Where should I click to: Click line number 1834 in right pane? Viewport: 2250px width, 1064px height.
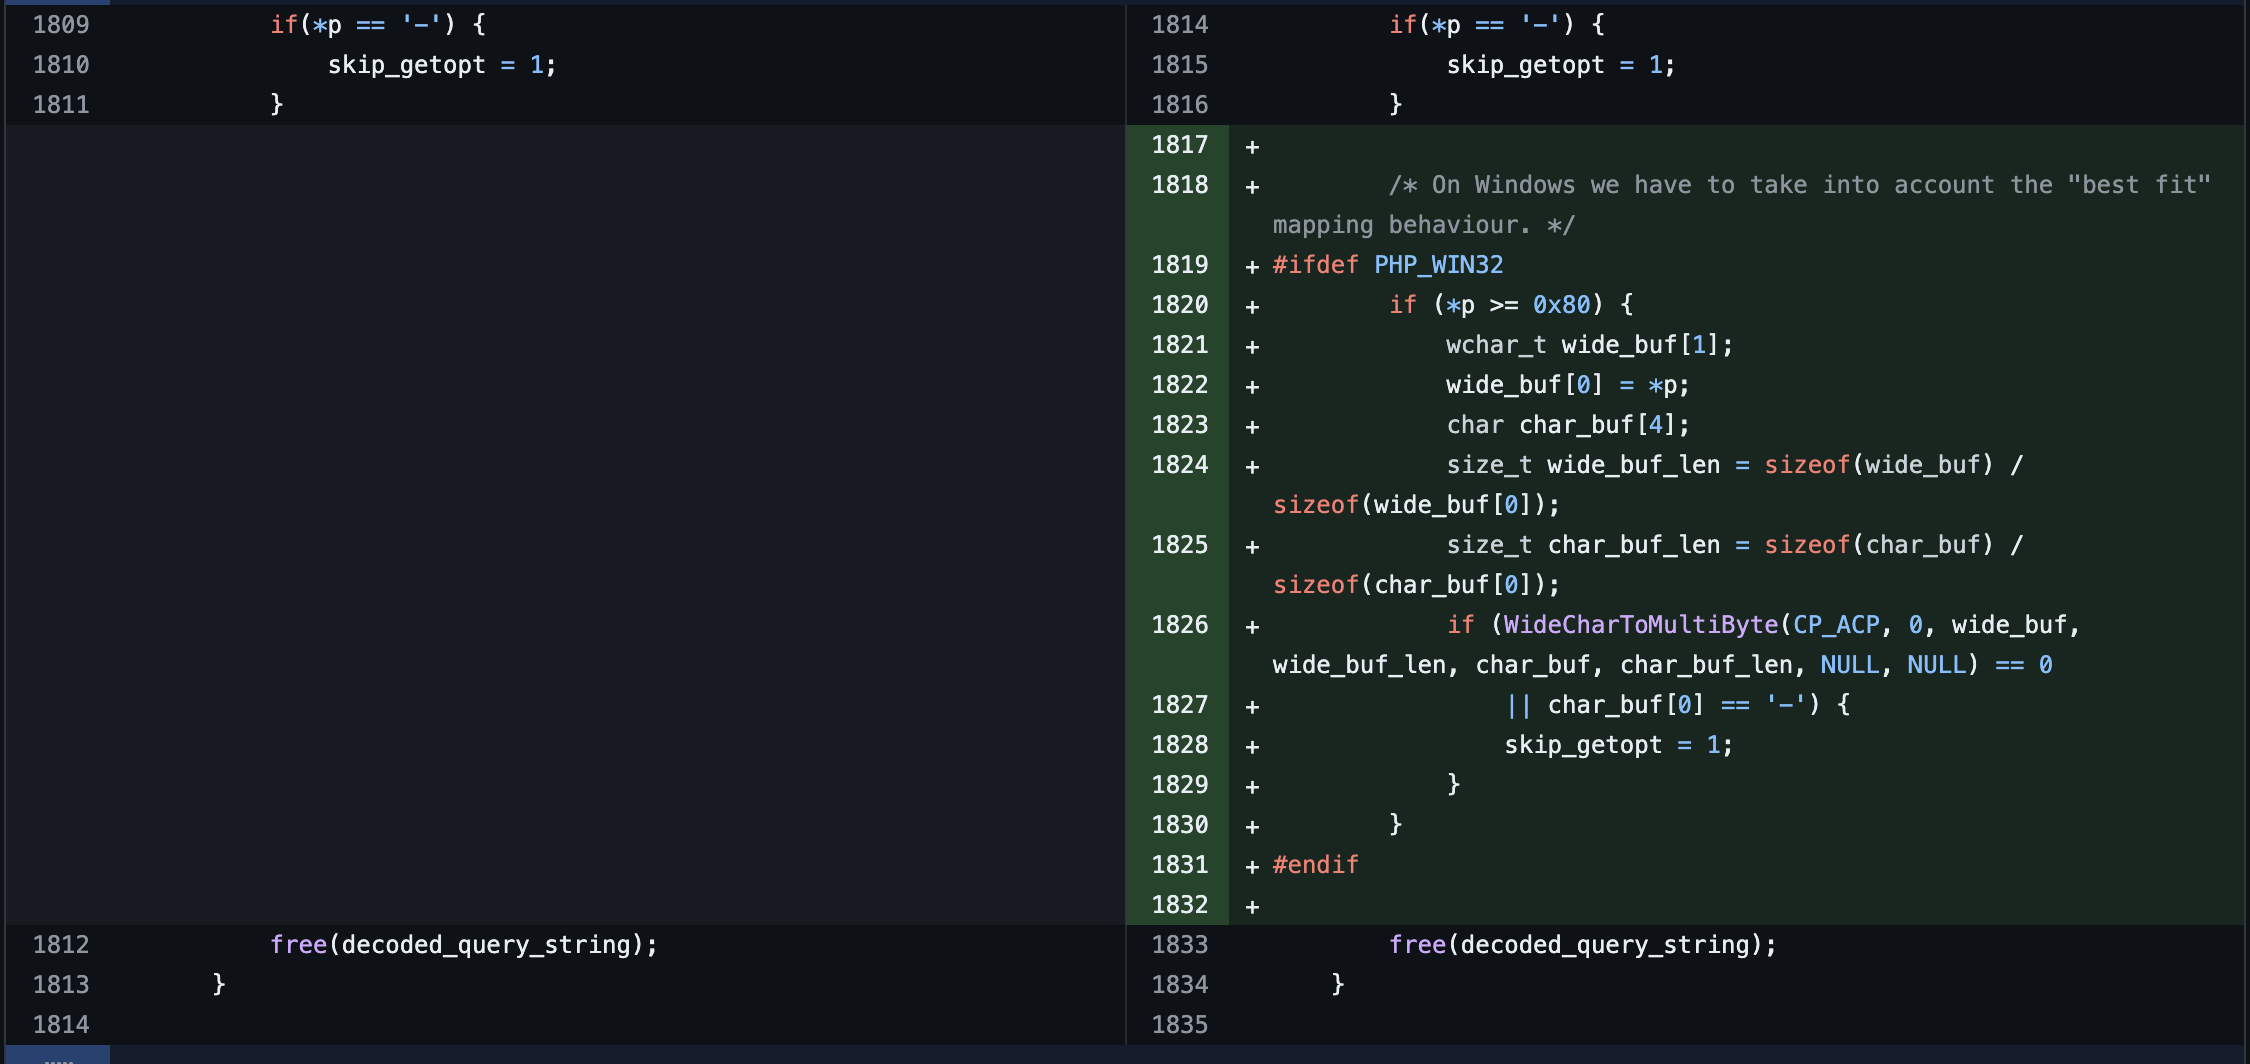(1180, 985)
